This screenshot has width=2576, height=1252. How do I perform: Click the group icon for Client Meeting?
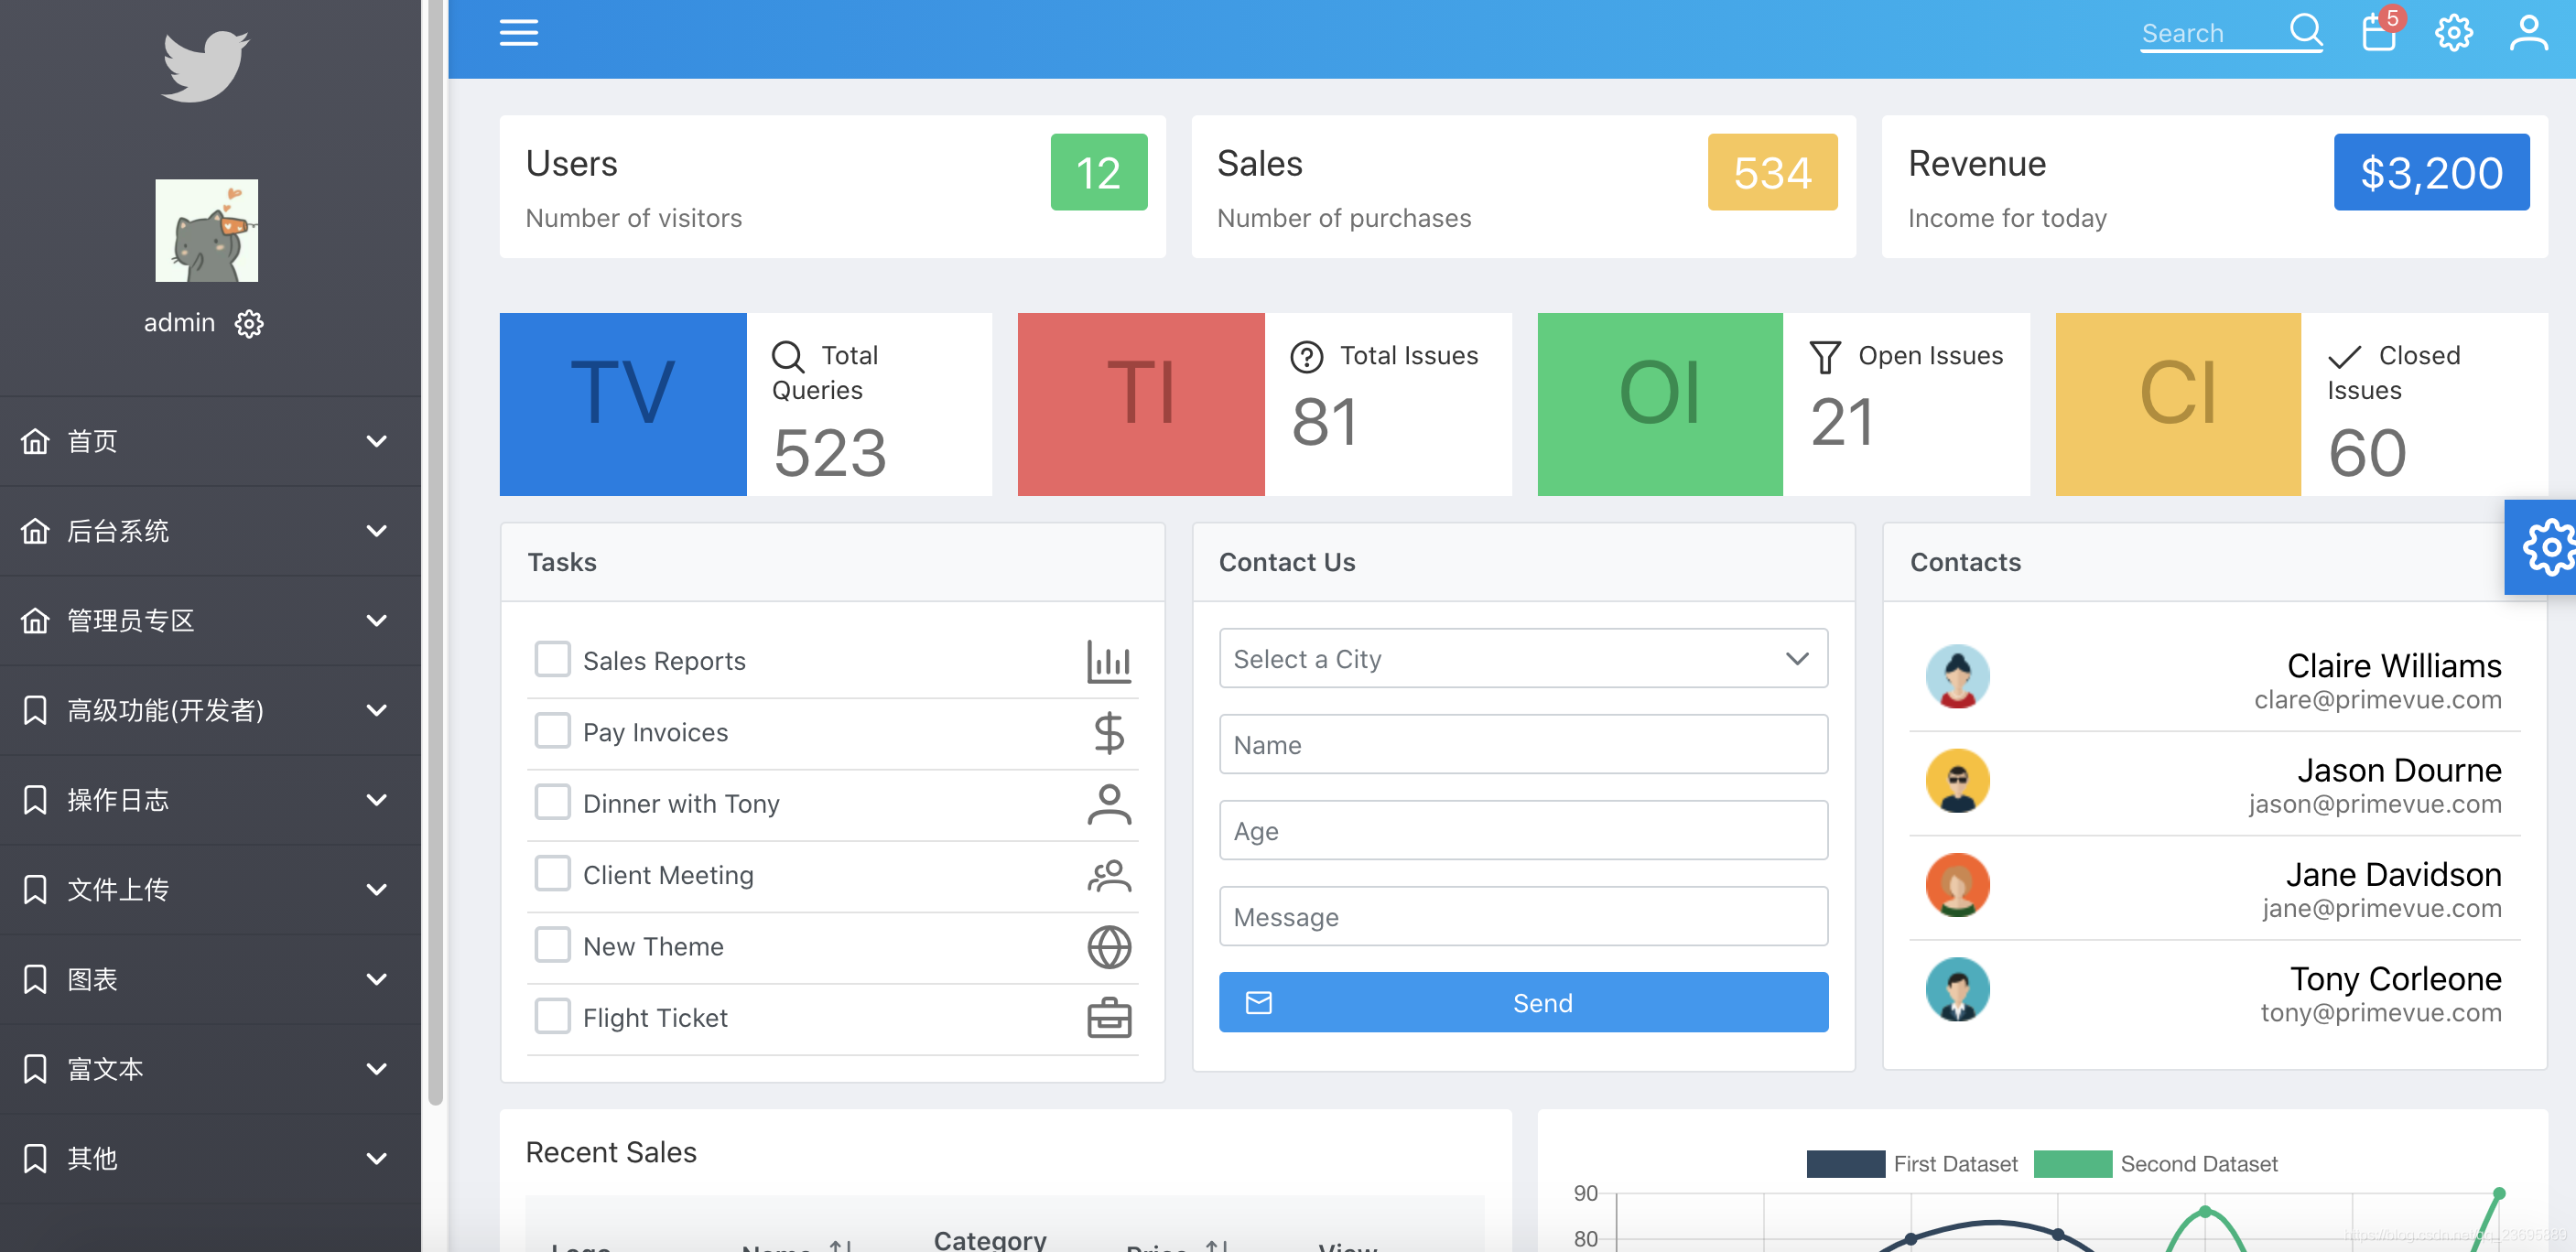click(1109, 876)
